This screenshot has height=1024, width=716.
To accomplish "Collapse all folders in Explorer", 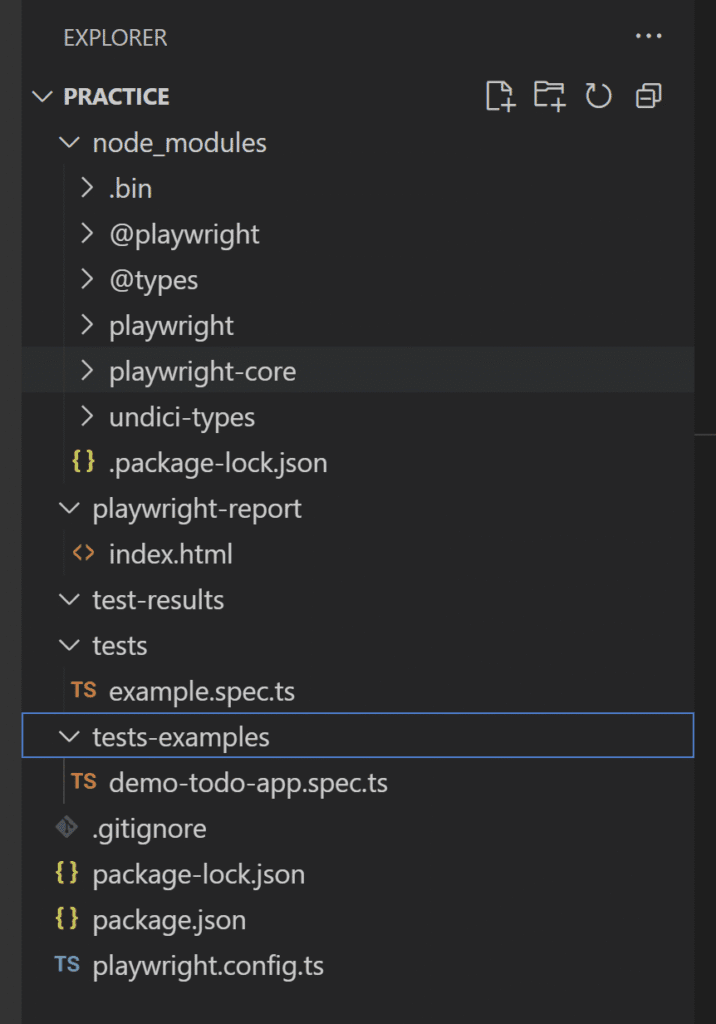I will [649, 96].
